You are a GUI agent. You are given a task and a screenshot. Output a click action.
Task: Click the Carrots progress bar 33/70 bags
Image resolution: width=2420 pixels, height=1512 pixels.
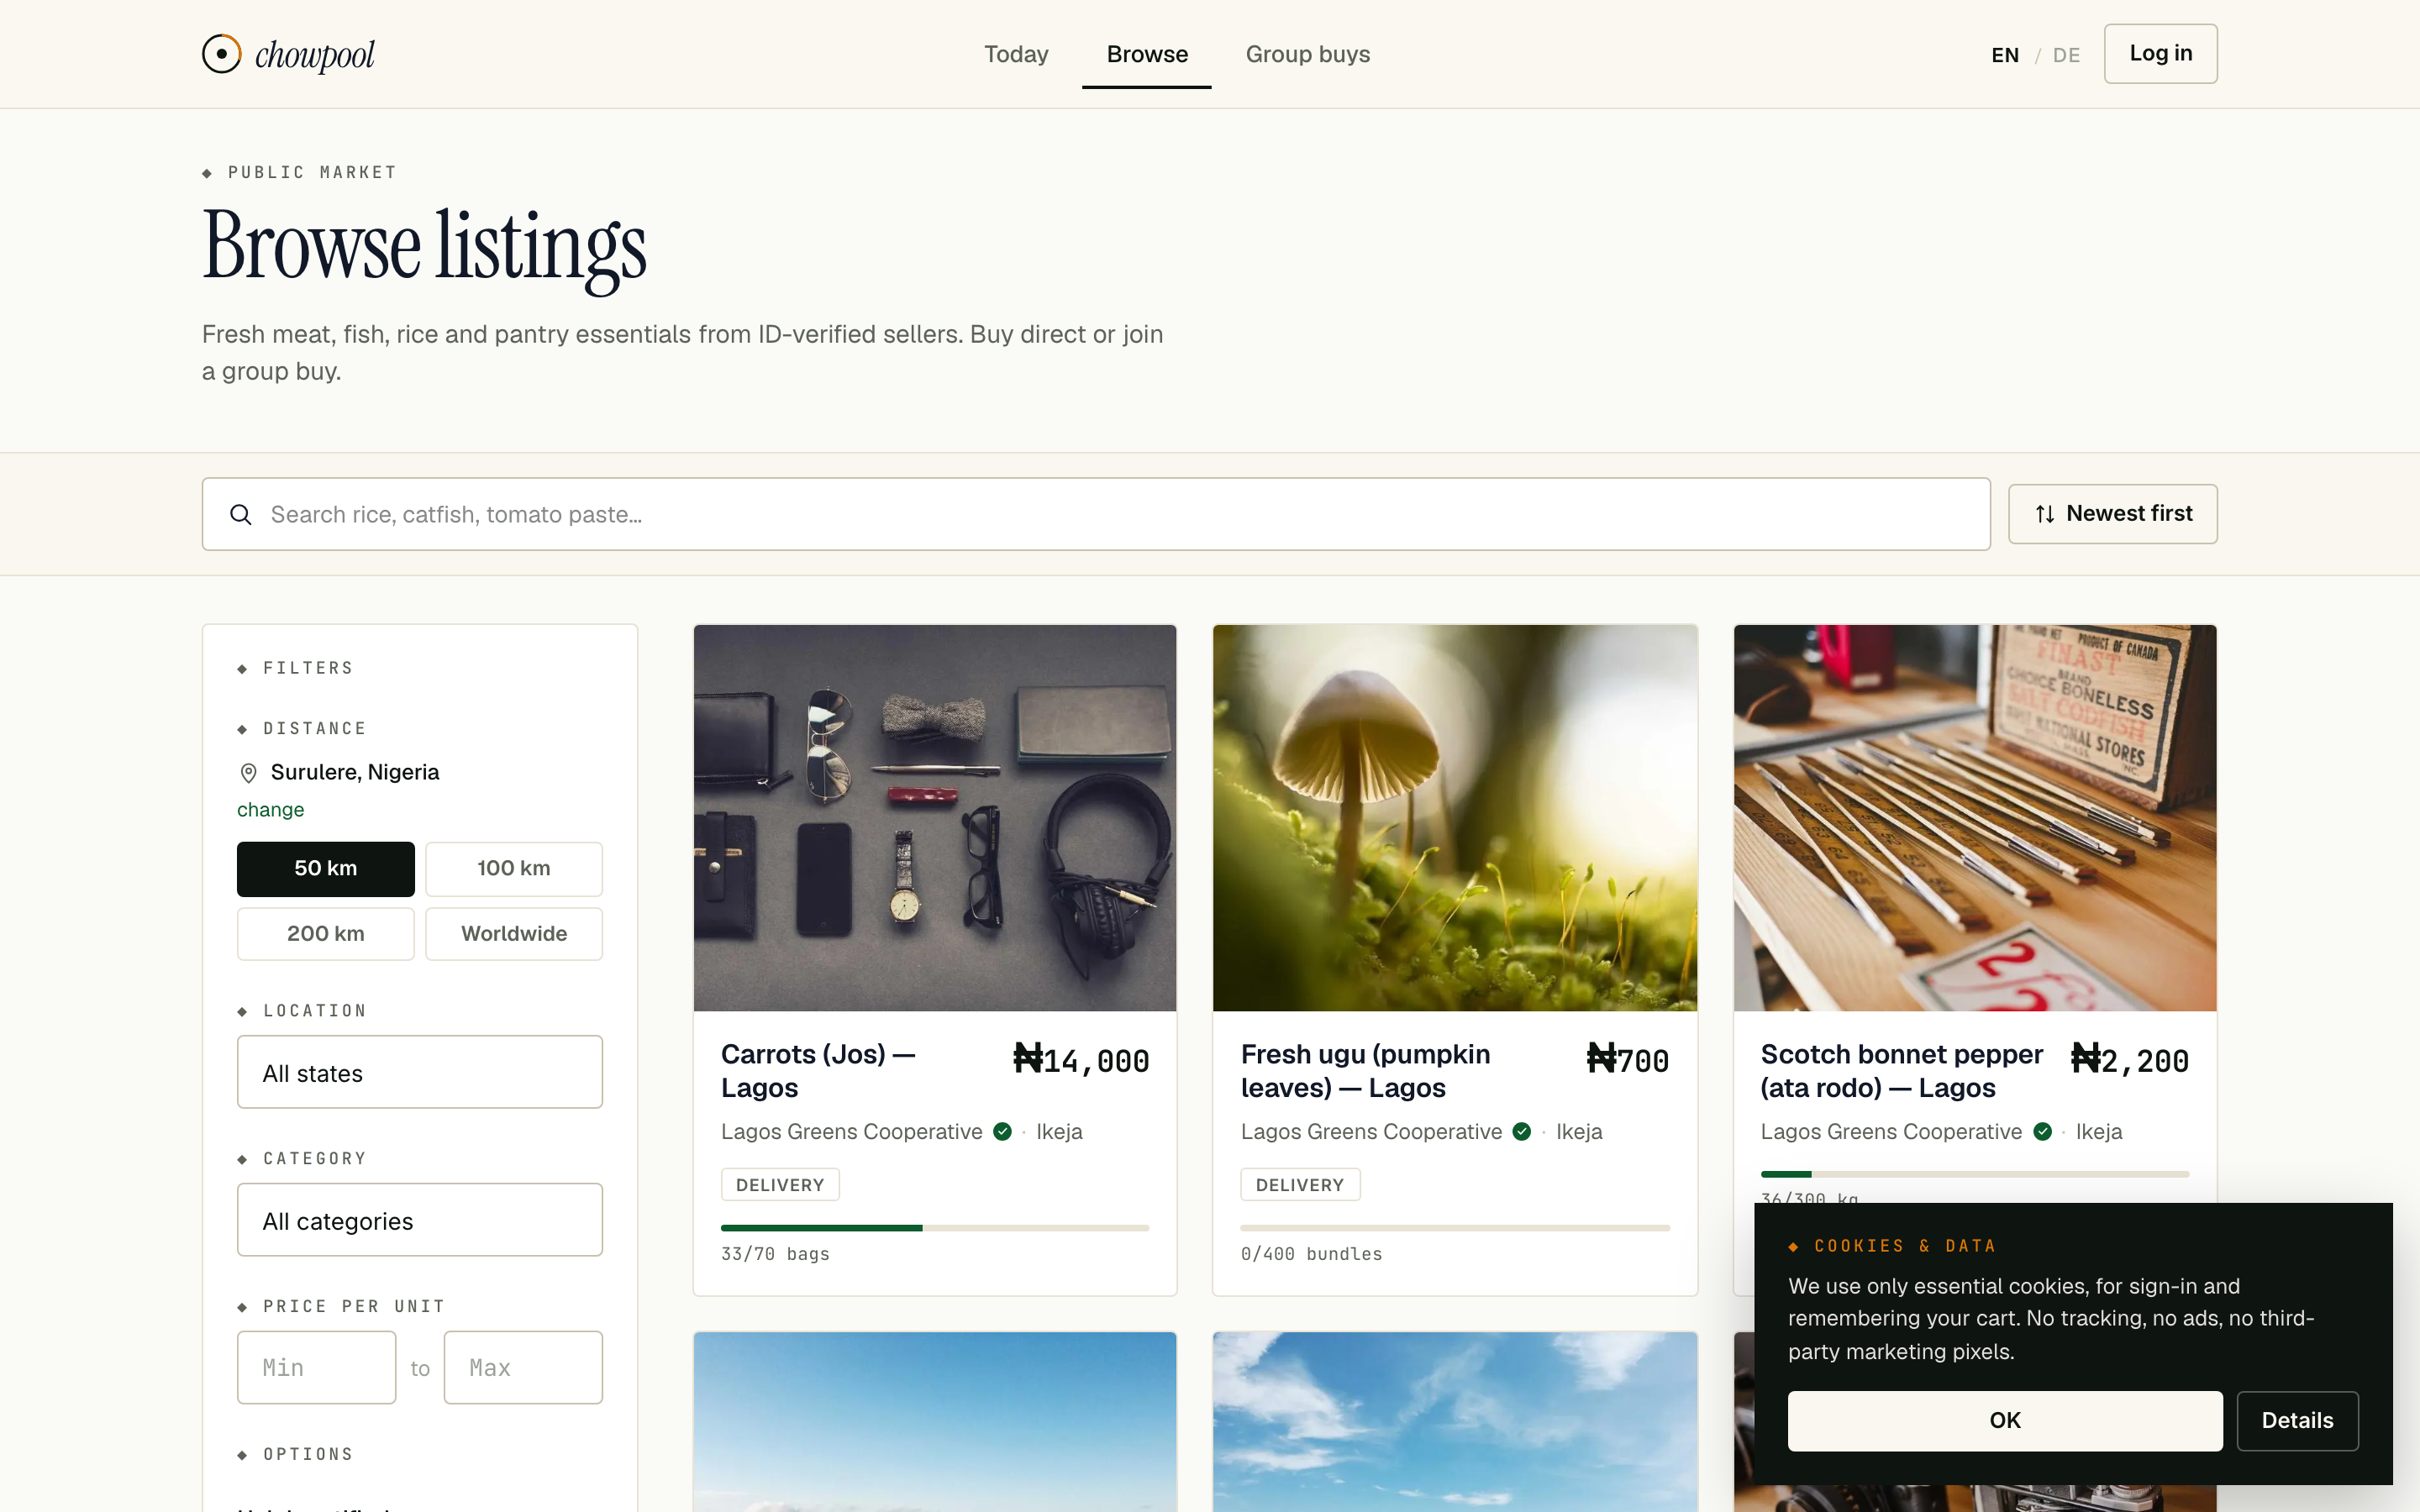point(935,1227)
